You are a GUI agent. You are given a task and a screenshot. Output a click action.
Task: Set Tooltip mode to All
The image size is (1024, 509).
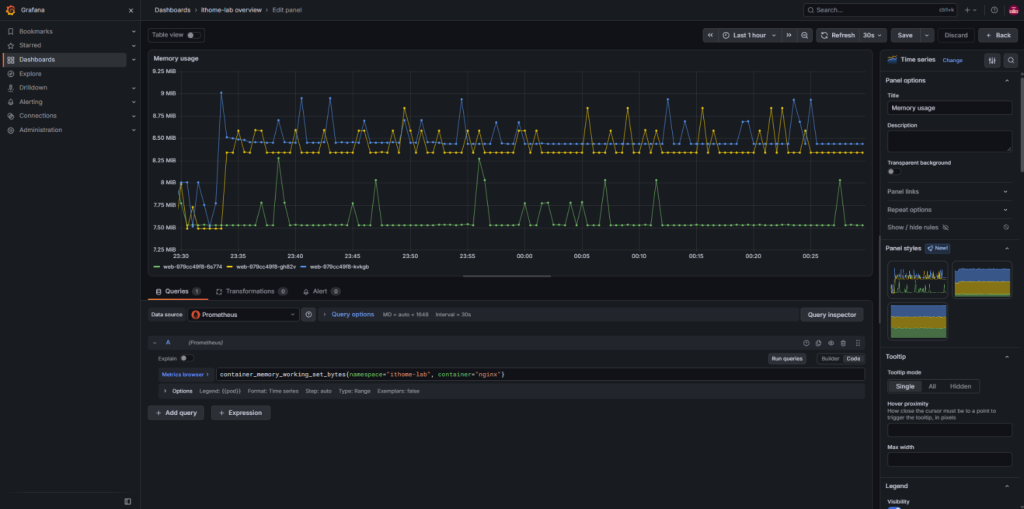[x=932, y=386]
